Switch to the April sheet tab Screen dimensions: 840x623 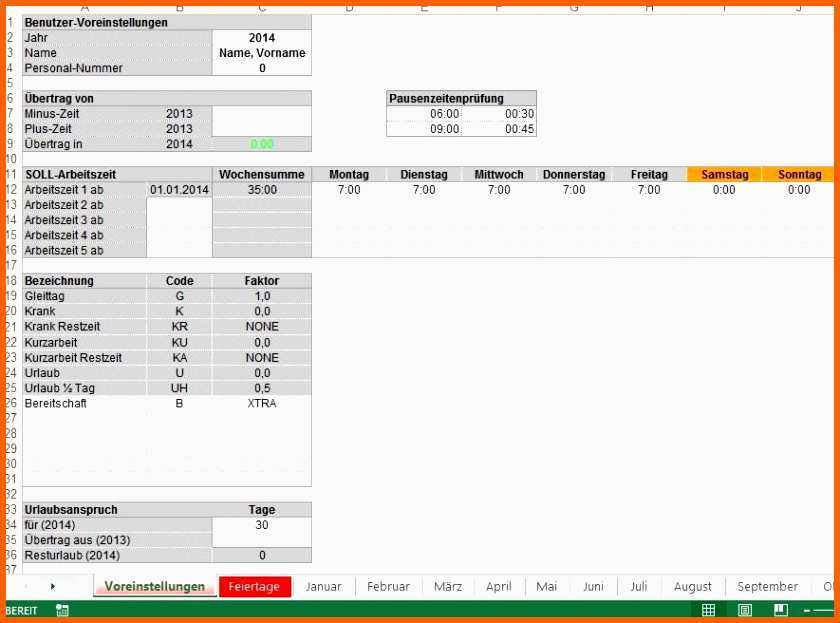(499, 587)
